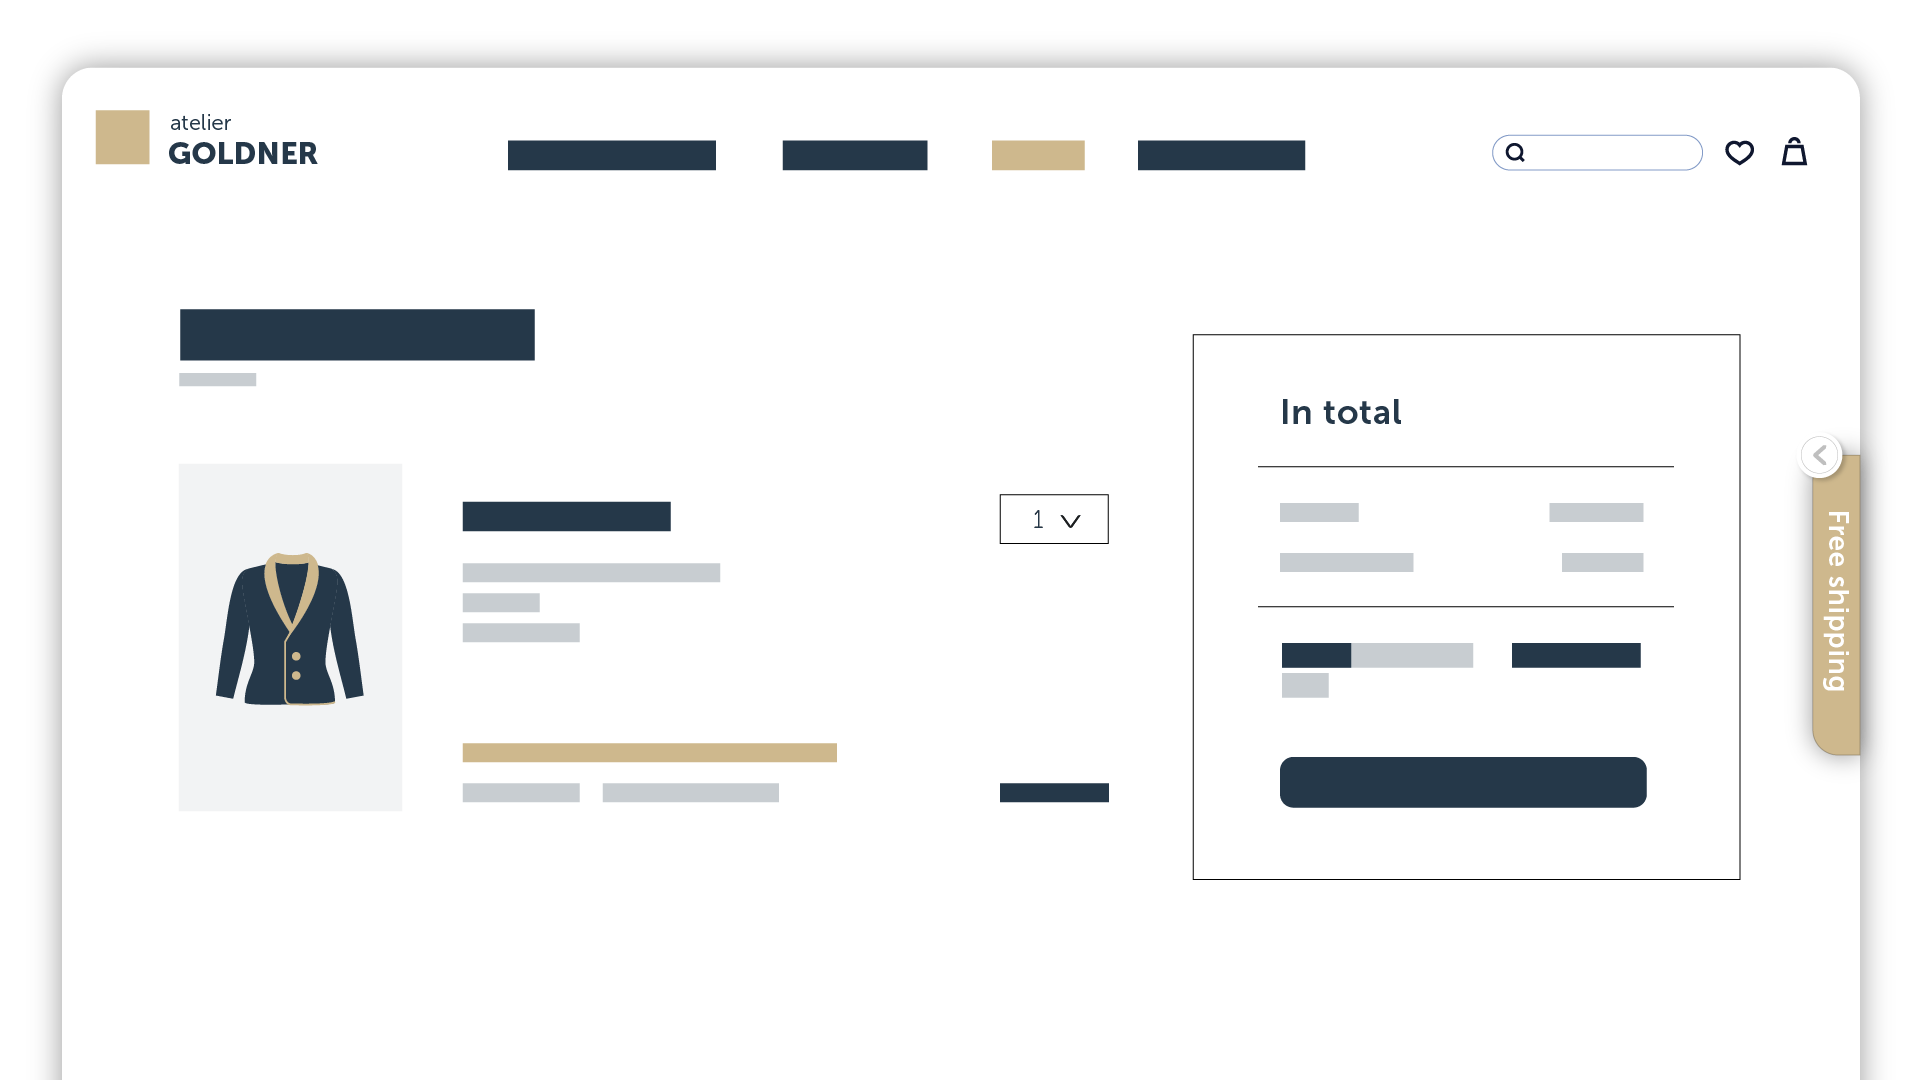
Task: Click the back chevron arrow on right side
Action: (x=1819, y=455)
